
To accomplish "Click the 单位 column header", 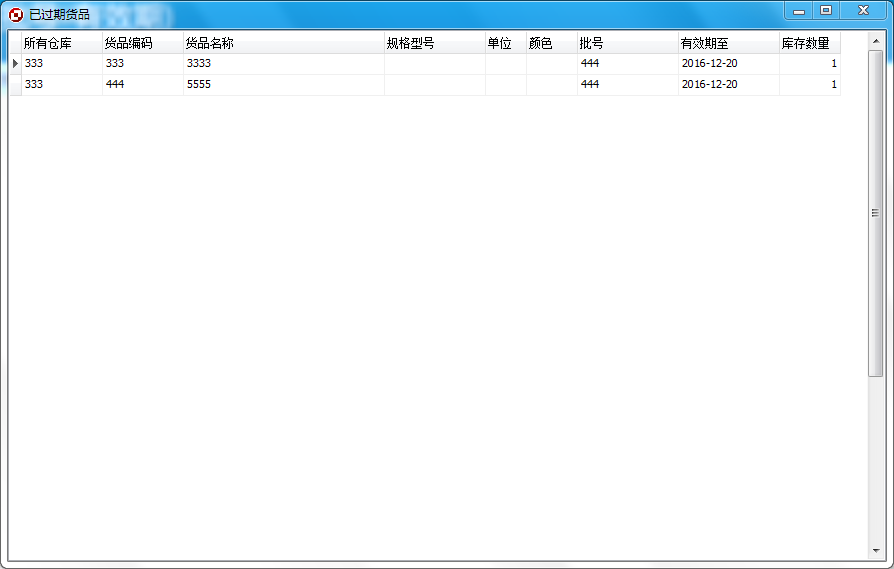I will [506, 43].
